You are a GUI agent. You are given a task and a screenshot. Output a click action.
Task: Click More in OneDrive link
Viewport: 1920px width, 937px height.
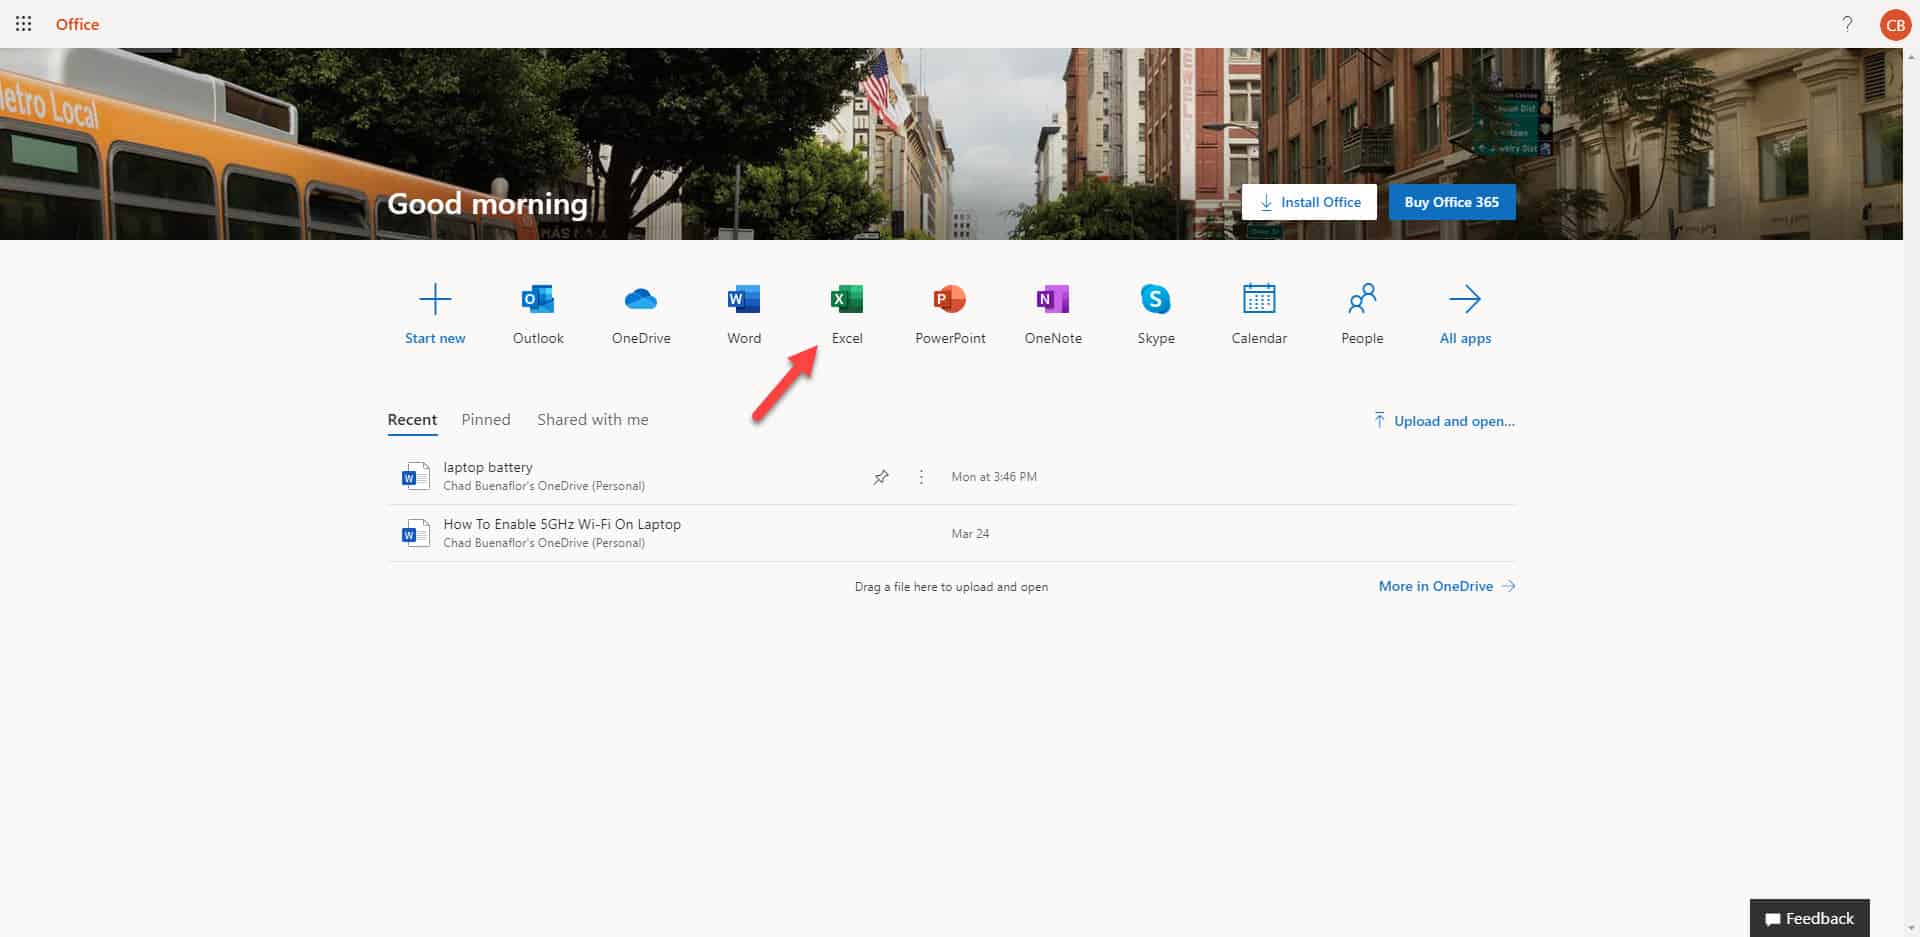pos(1447,586)
